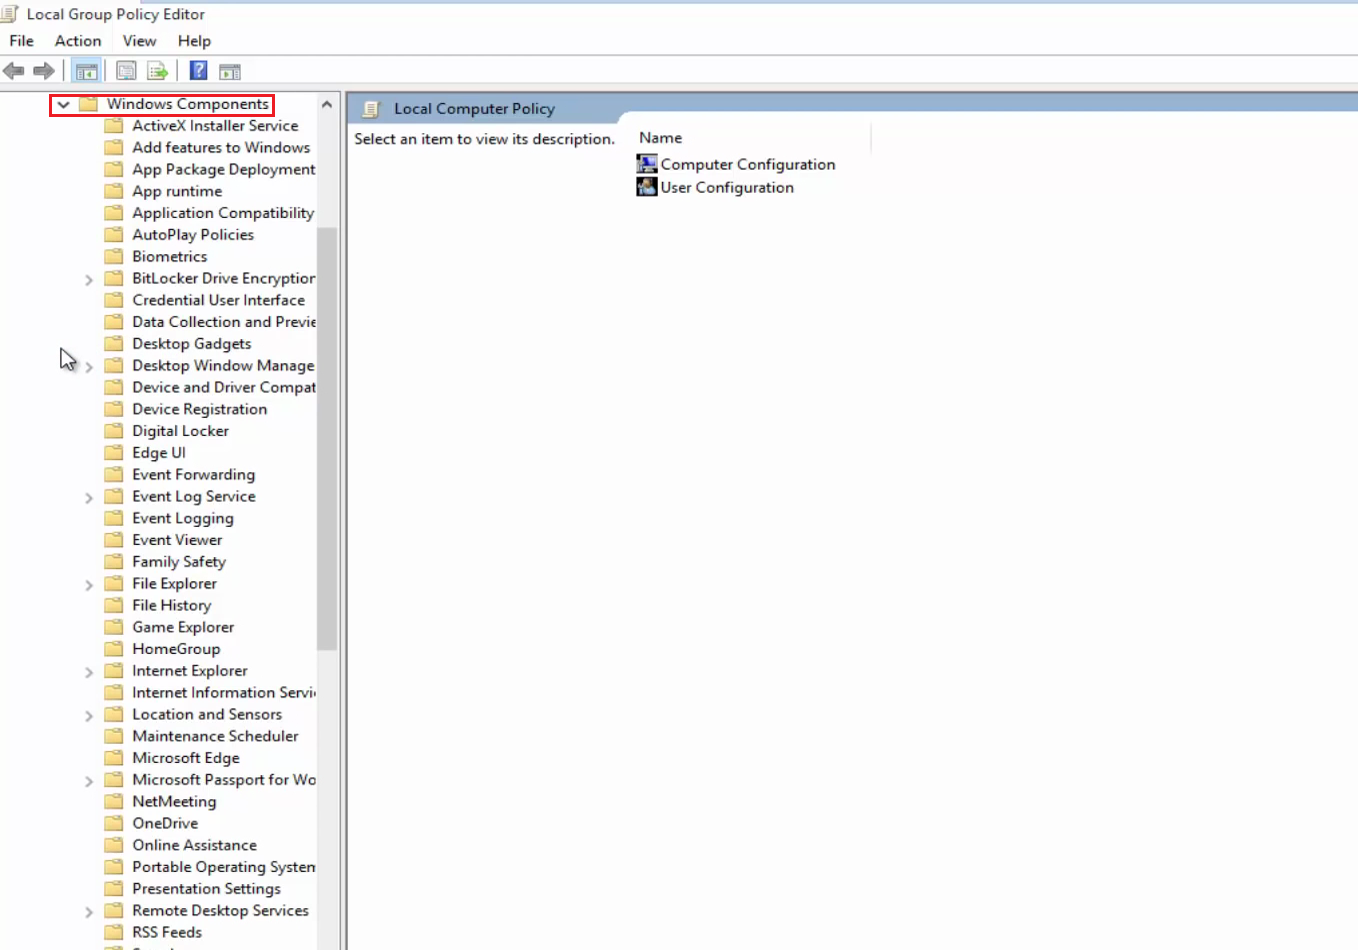
Task: Expand Event Log Service node
Action: 89,498
